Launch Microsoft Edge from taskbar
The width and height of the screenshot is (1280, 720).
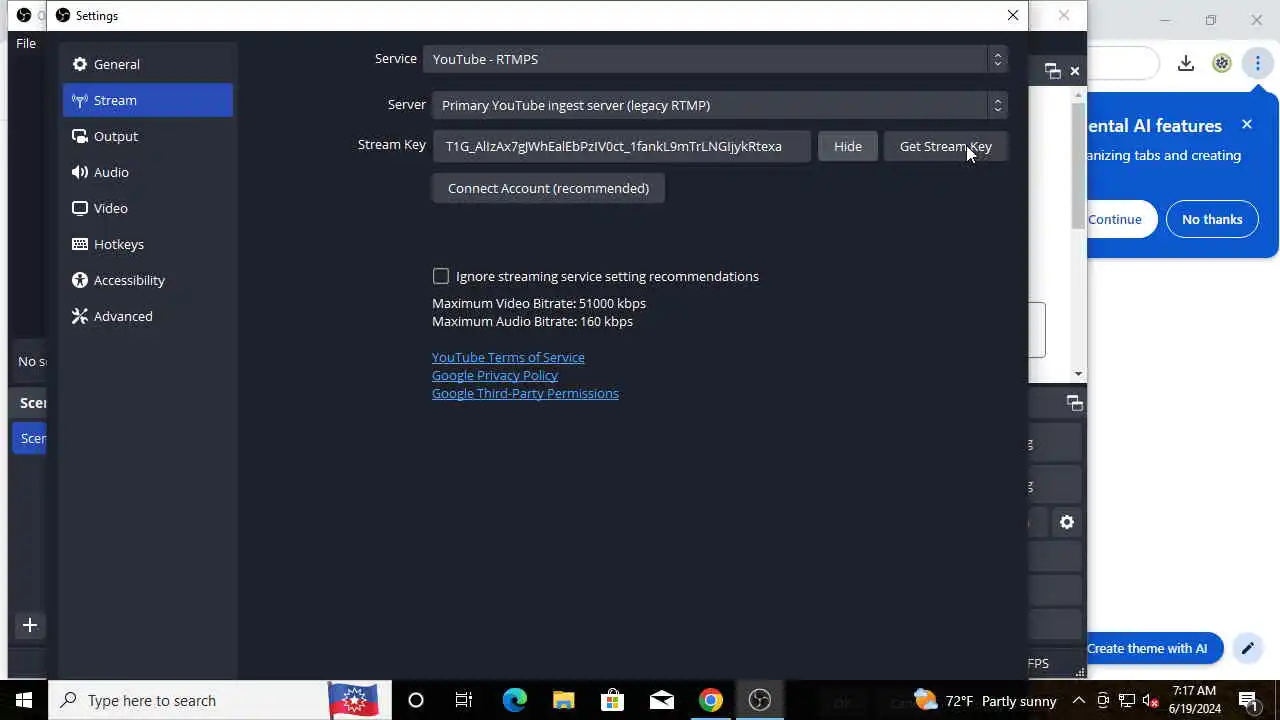click(x=514, y=700)
